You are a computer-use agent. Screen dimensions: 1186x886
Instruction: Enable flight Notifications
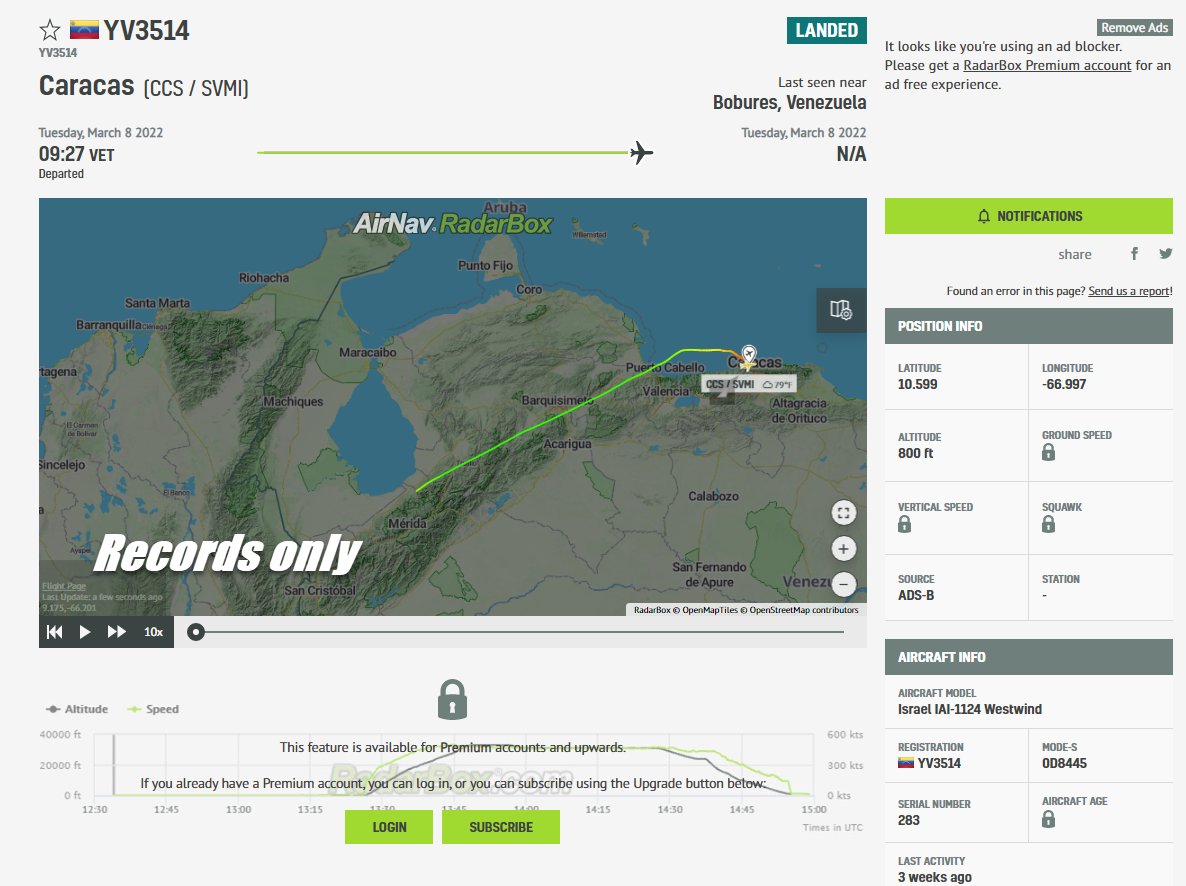click(1029, 216)
